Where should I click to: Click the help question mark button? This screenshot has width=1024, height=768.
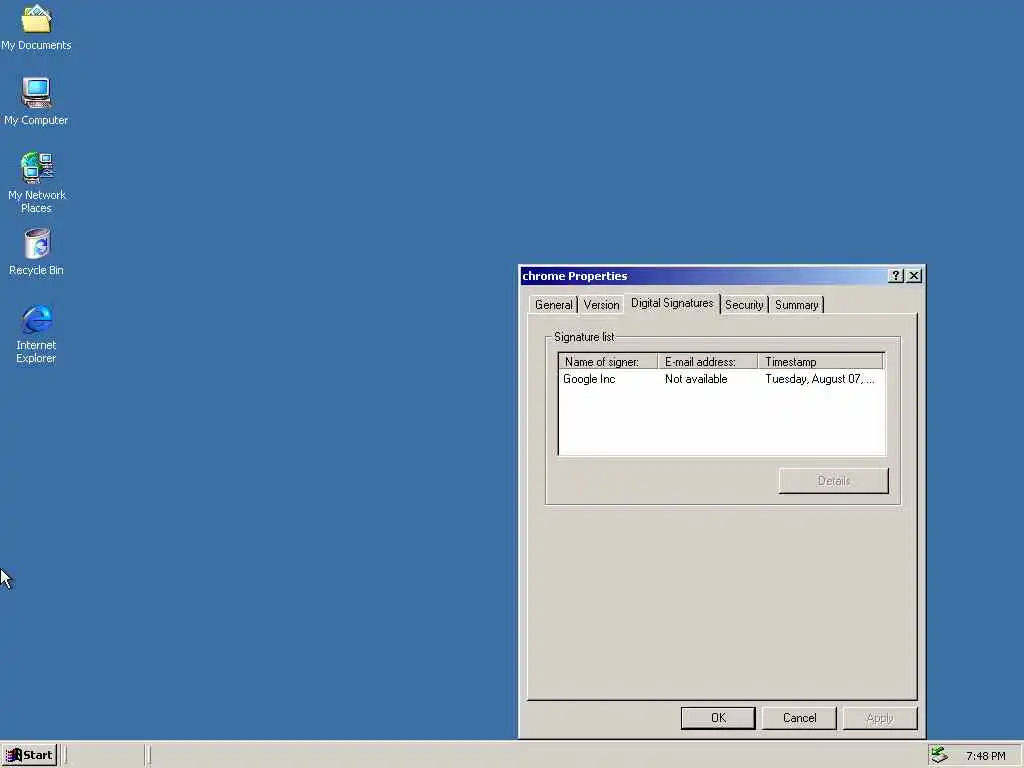pos(896,276)
